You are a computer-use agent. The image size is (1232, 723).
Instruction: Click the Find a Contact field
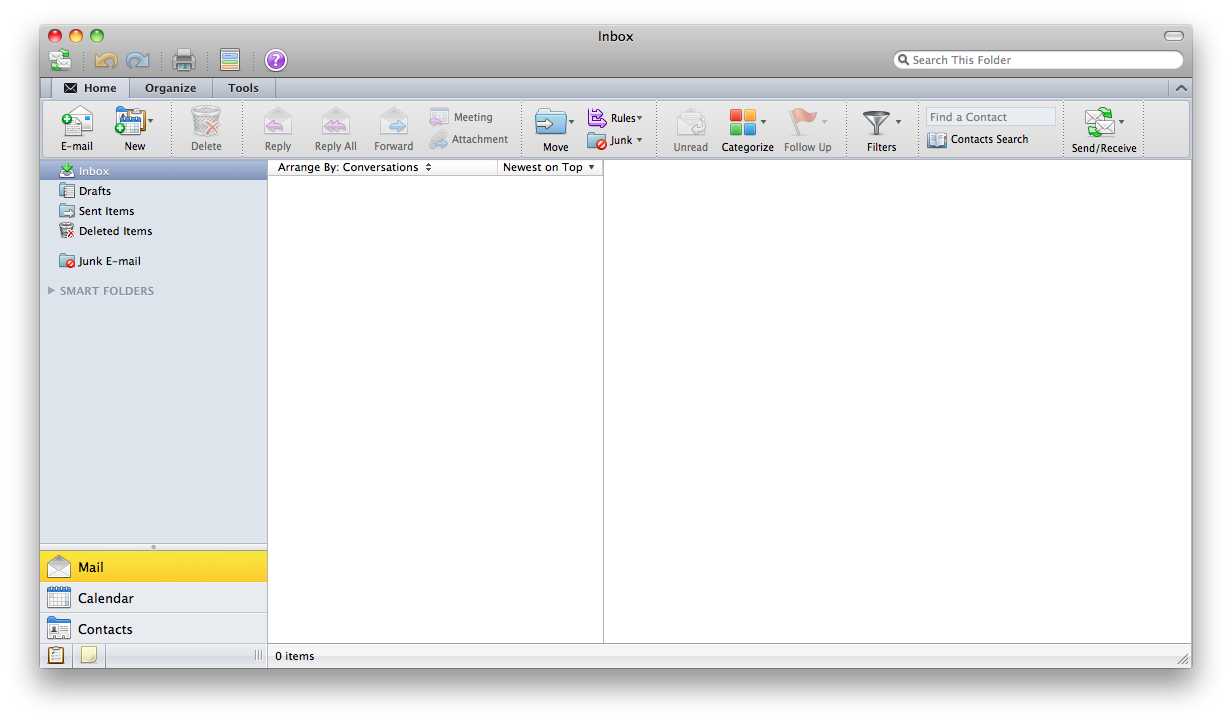coord(989,117)
